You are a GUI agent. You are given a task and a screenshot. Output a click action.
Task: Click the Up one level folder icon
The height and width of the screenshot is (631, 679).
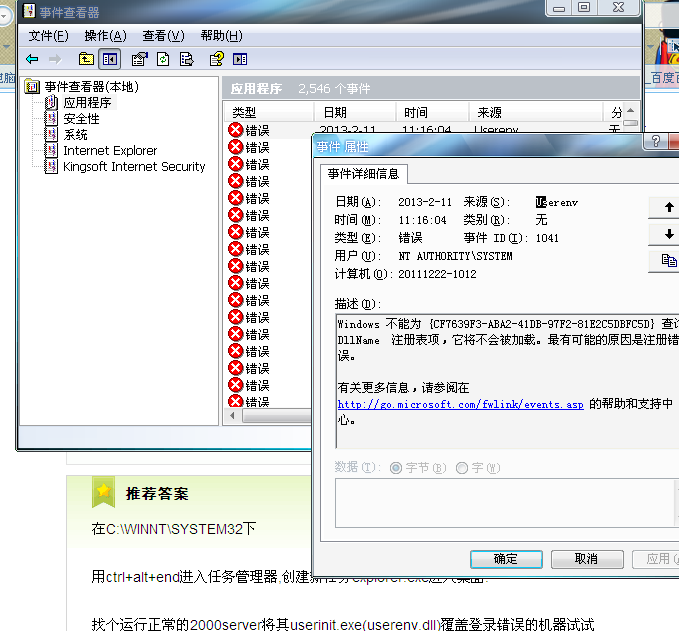click(x=86, y=59)
